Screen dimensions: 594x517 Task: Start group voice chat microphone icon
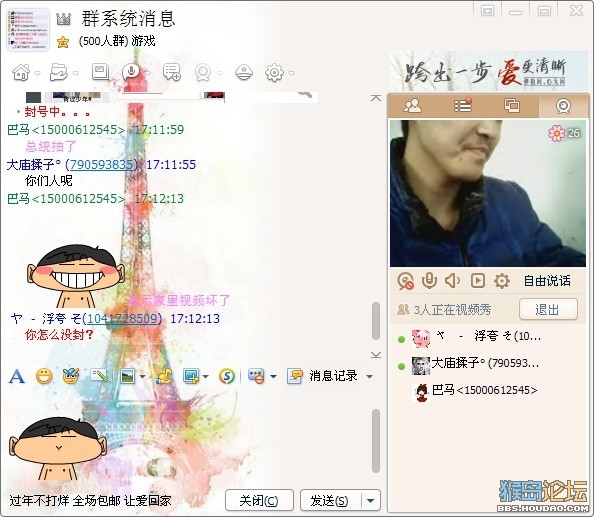click(x=131, y=72)
